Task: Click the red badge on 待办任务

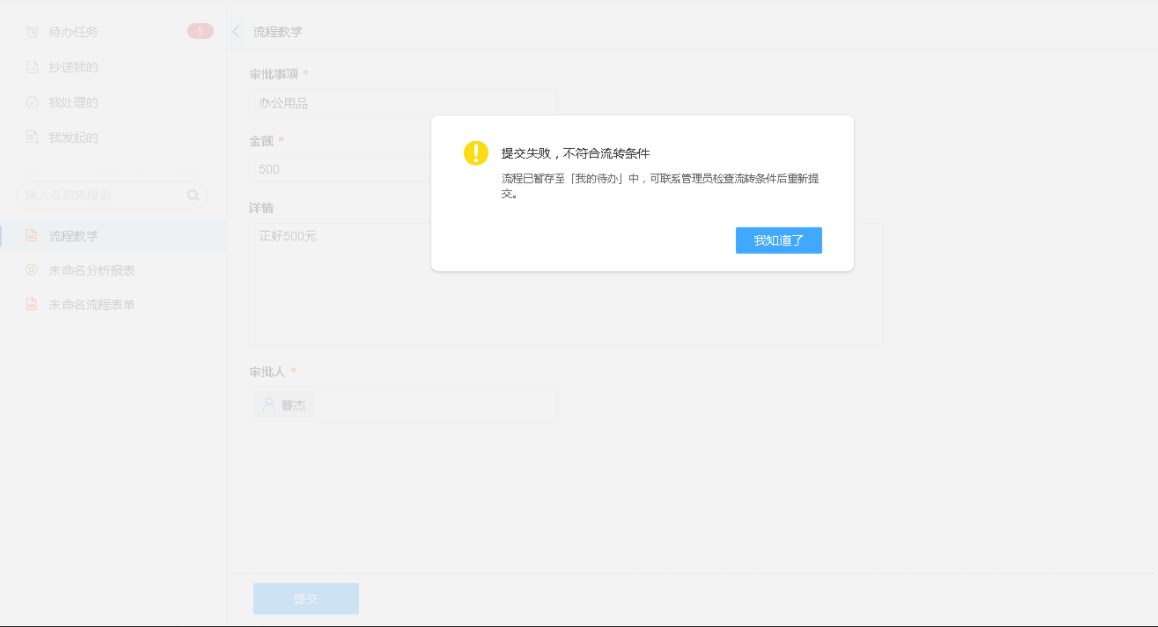Action: coord(200,31)
